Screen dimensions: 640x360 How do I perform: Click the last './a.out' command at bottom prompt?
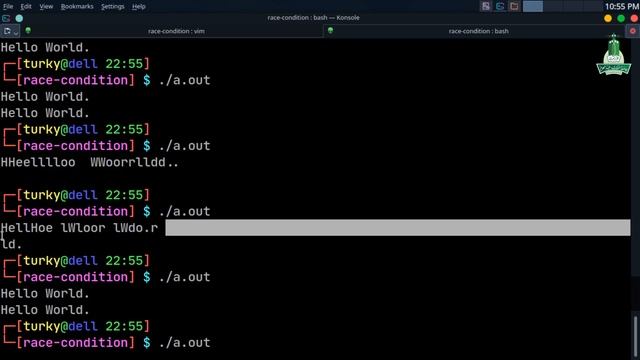(184, 342)
